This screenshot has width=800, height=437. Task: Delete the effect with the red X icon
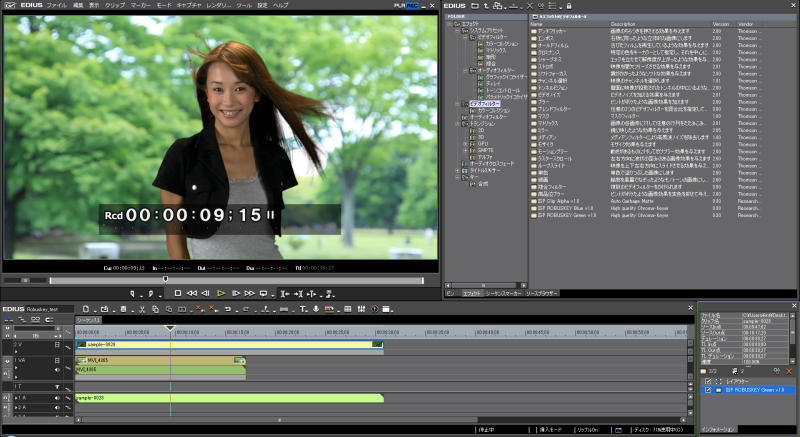click(789, 371)
